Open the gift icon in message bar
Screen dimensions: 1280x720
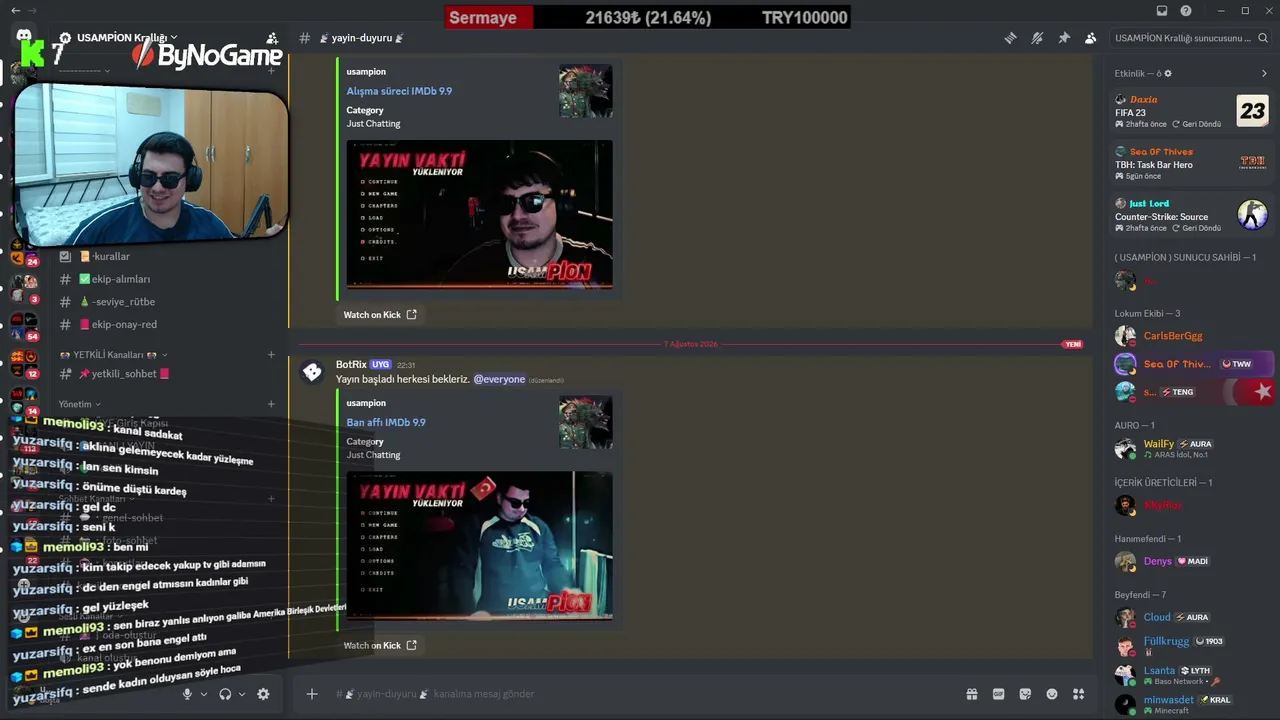tap(971, 694)
